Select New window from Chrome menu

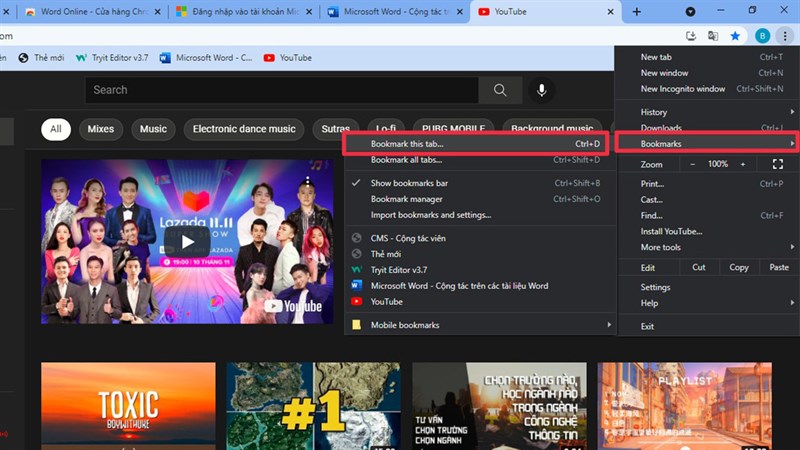pos(708,73)
